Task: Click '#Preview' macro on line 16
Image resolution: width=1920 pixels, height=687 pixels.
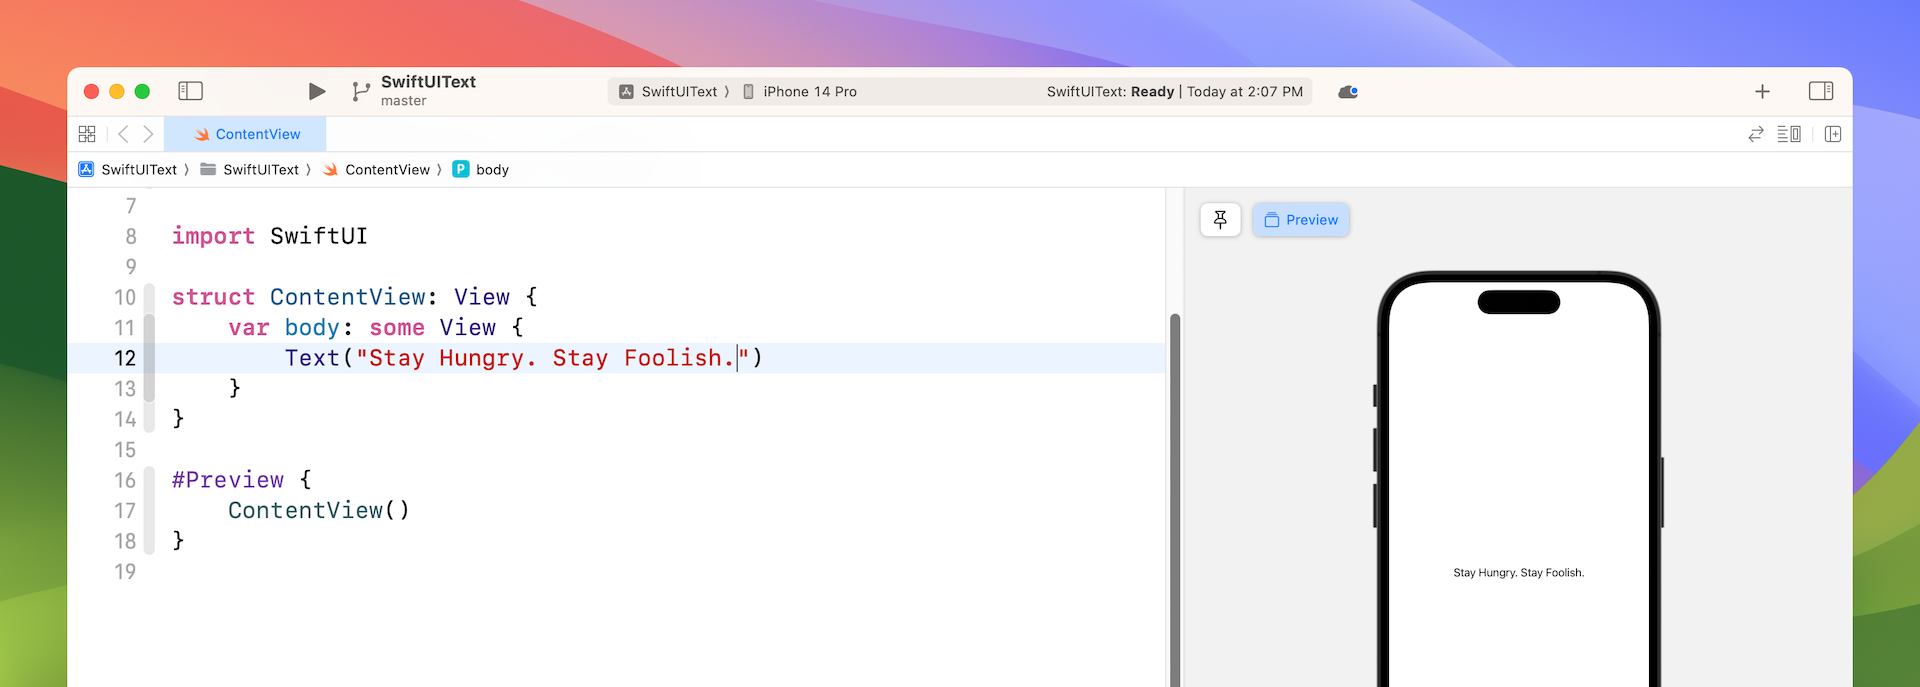Action: (x=228, y=480)
